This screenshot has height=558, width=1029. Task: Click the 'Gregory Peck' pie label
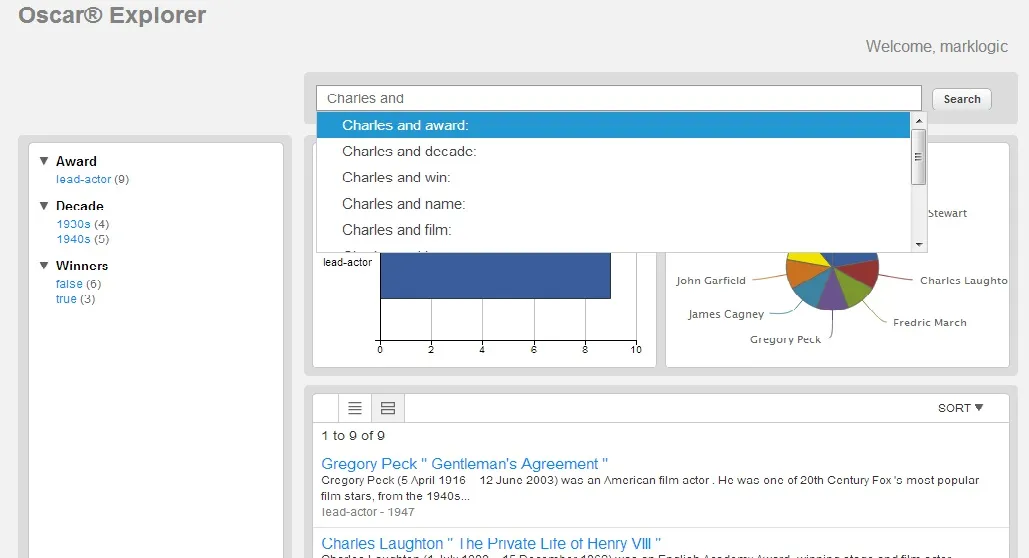(x=786, y=339)
